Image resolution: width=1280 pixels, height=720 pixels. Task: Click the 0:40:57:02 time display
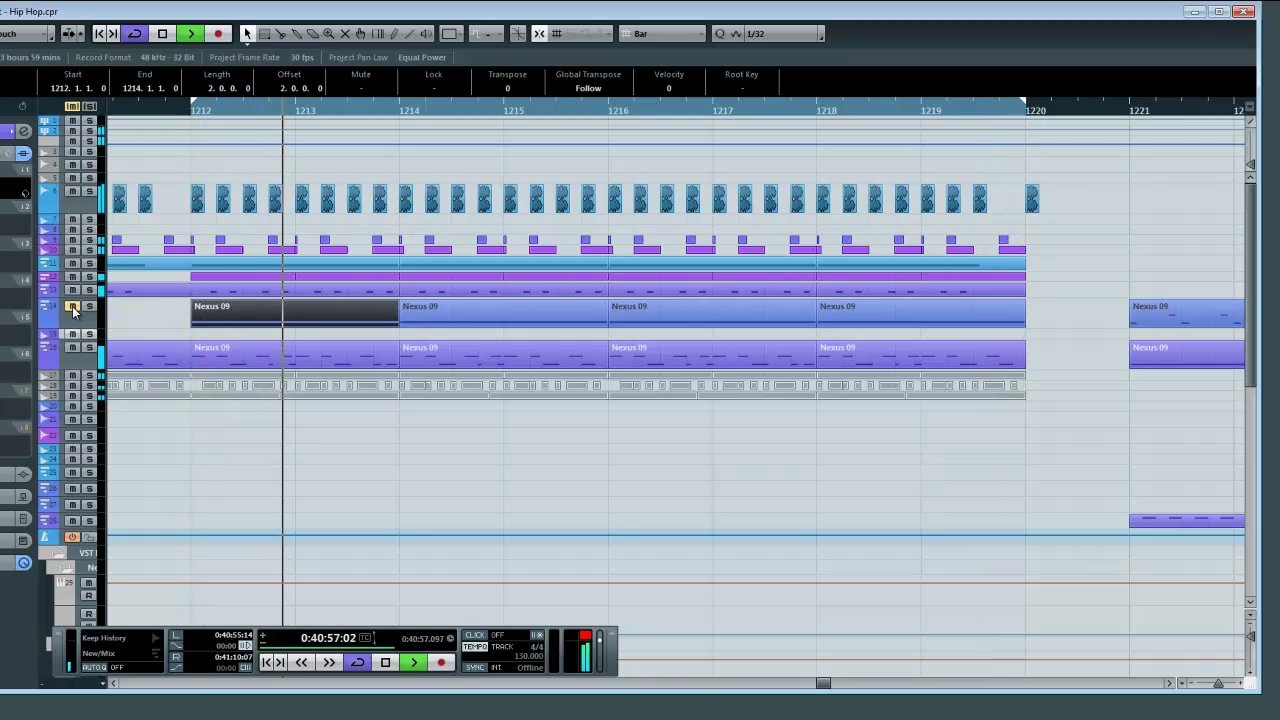tap(328, 638)
